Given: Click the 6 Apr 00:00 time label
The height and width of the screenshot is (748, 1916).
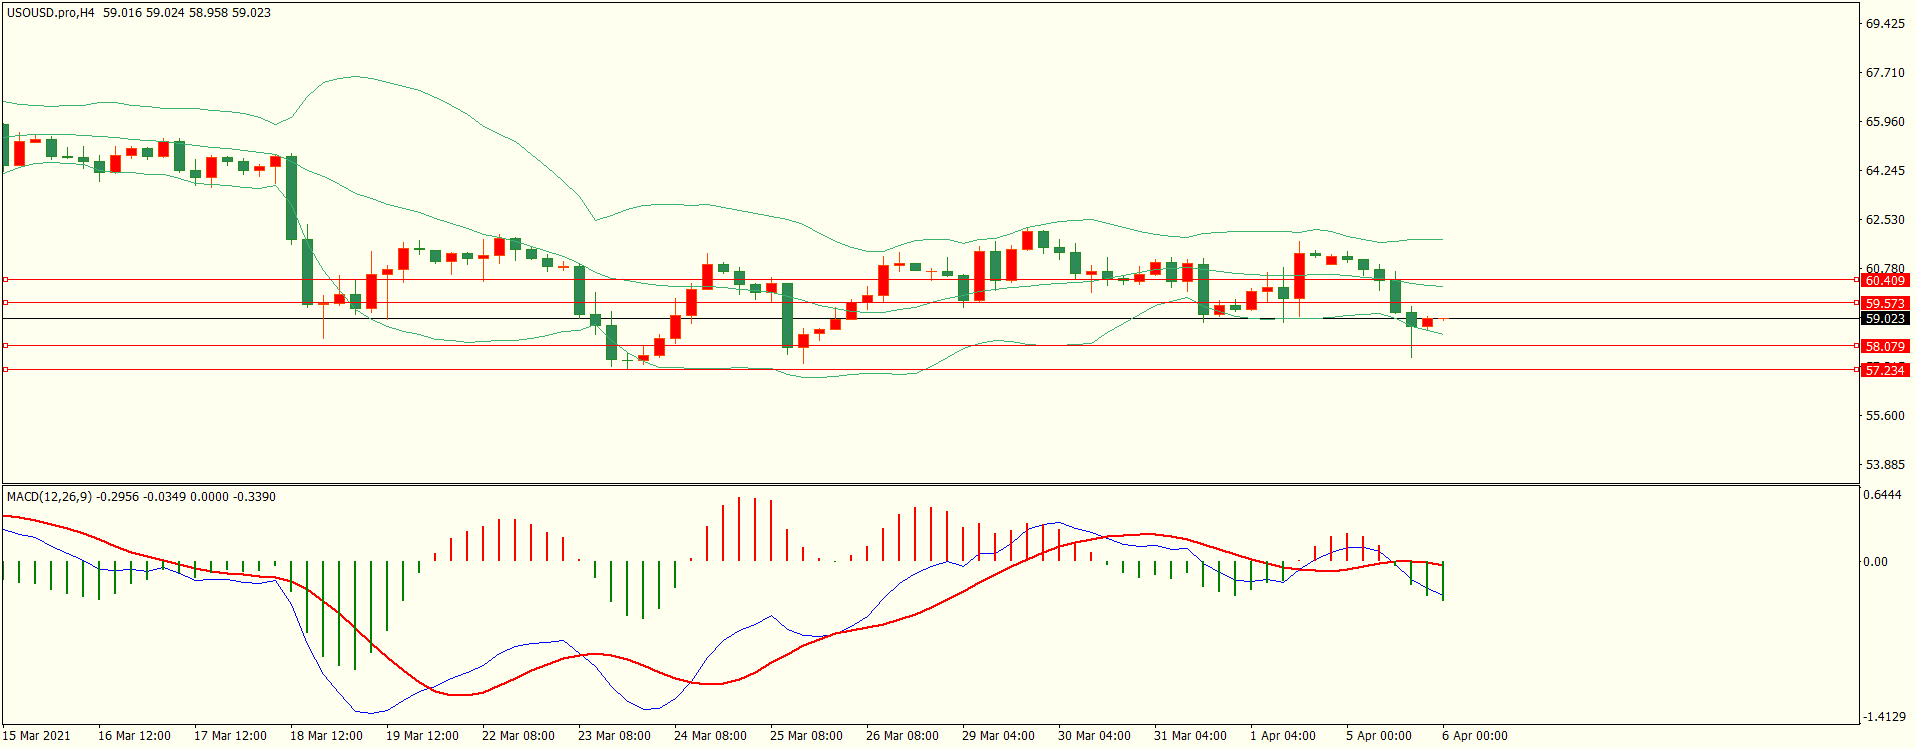Looking at the screenshot, I should (1475, 736).
